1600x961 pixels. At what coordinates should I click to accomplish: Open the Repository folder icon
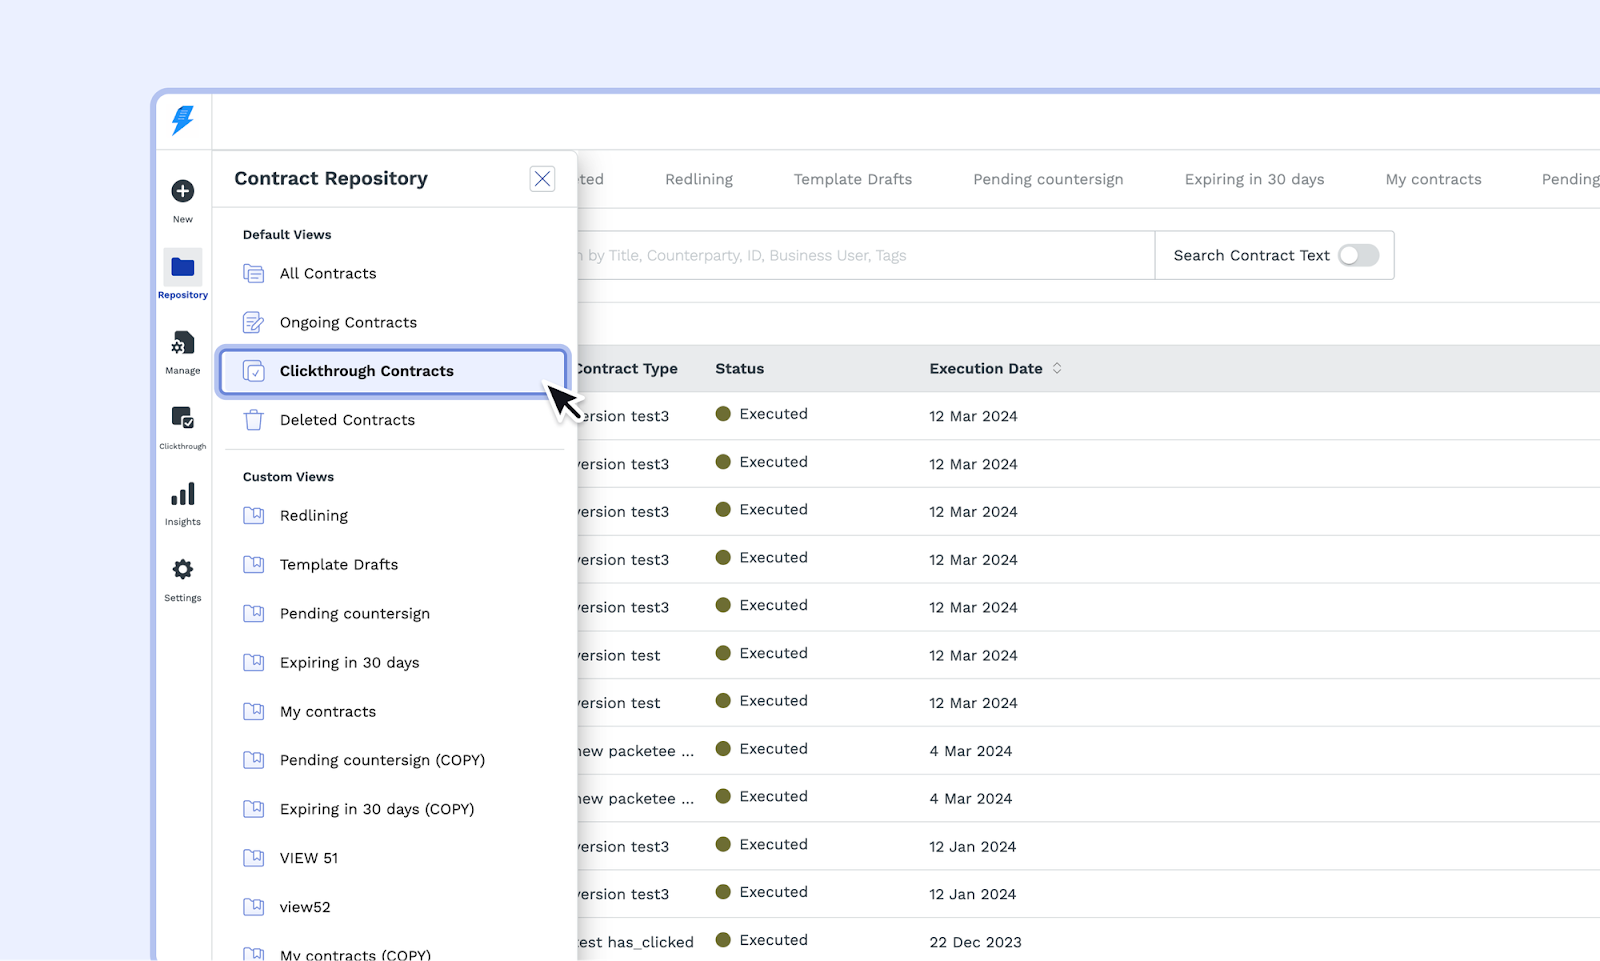(182, 267)
